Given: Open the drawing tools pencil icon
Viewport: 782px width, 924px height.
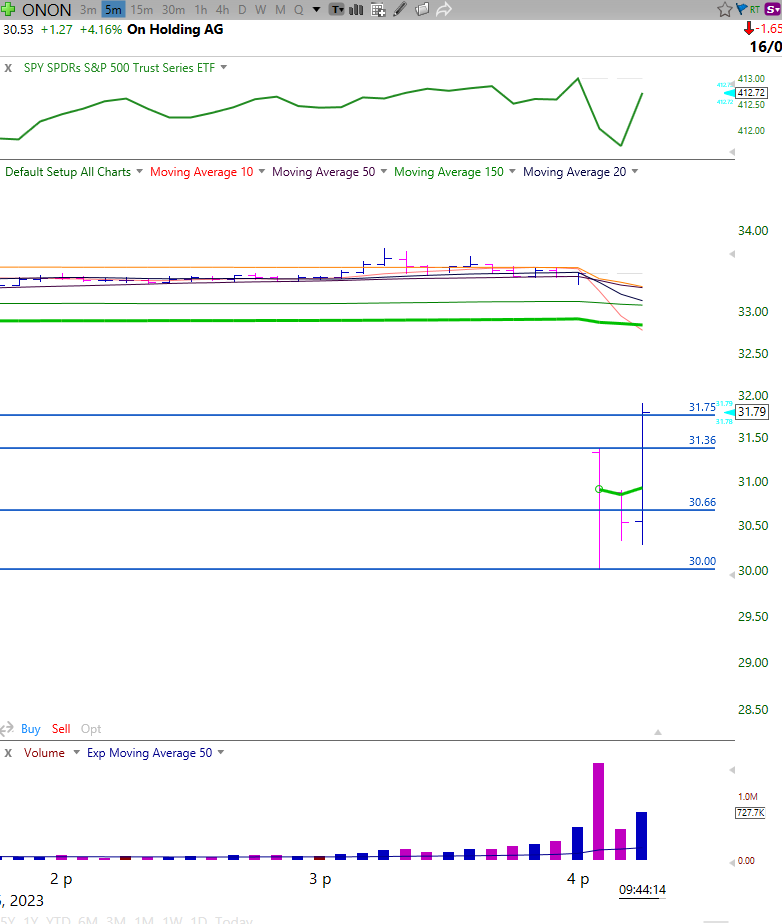Looking at the screenshot, I should click(x=400, y=9).
